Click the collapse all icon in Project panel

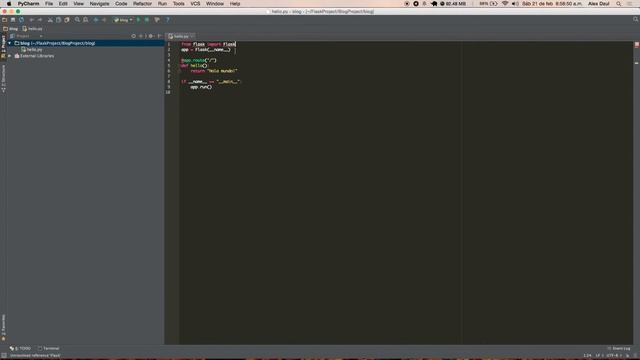pos(142,36)
